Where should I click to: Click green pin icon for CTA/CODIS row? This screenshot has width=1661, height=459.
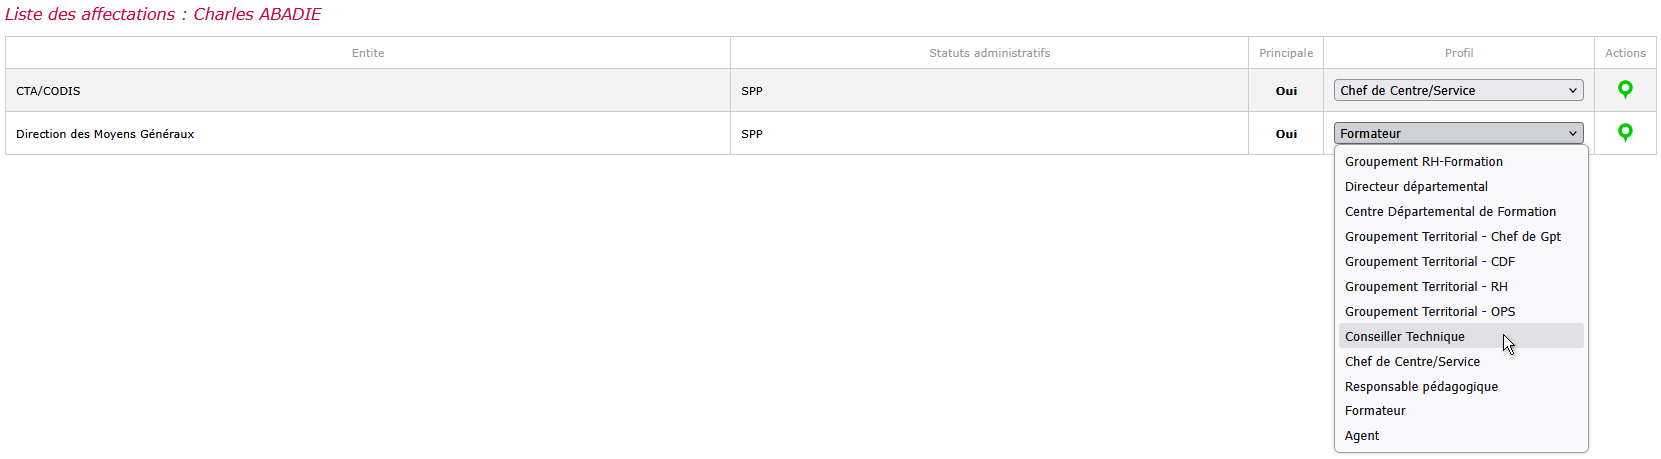(1625, 90)
